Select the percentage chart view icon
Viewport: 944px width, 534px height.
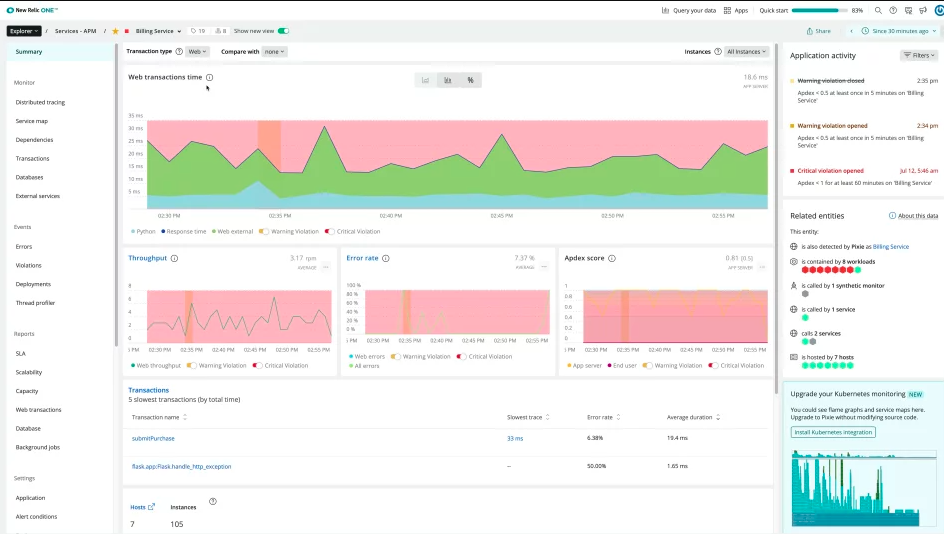470,80
